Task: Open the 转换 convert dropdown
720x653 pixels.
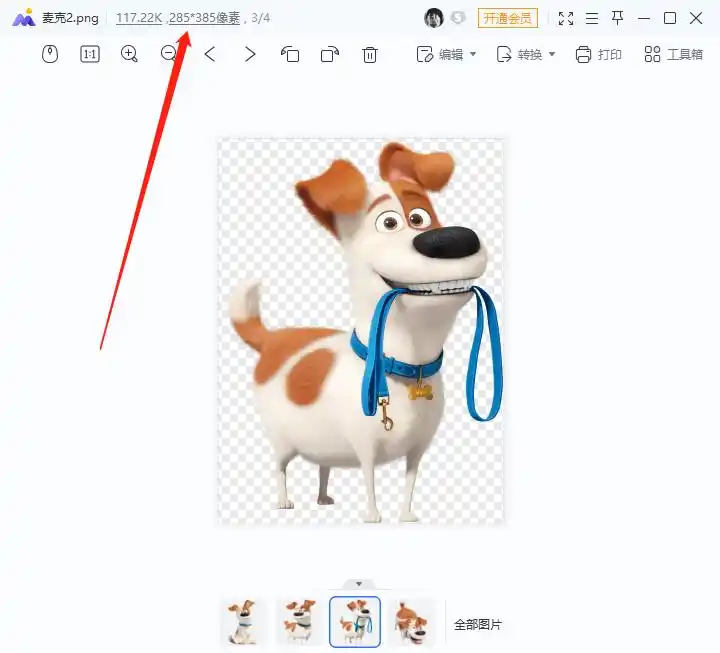Action: [526, 54]
